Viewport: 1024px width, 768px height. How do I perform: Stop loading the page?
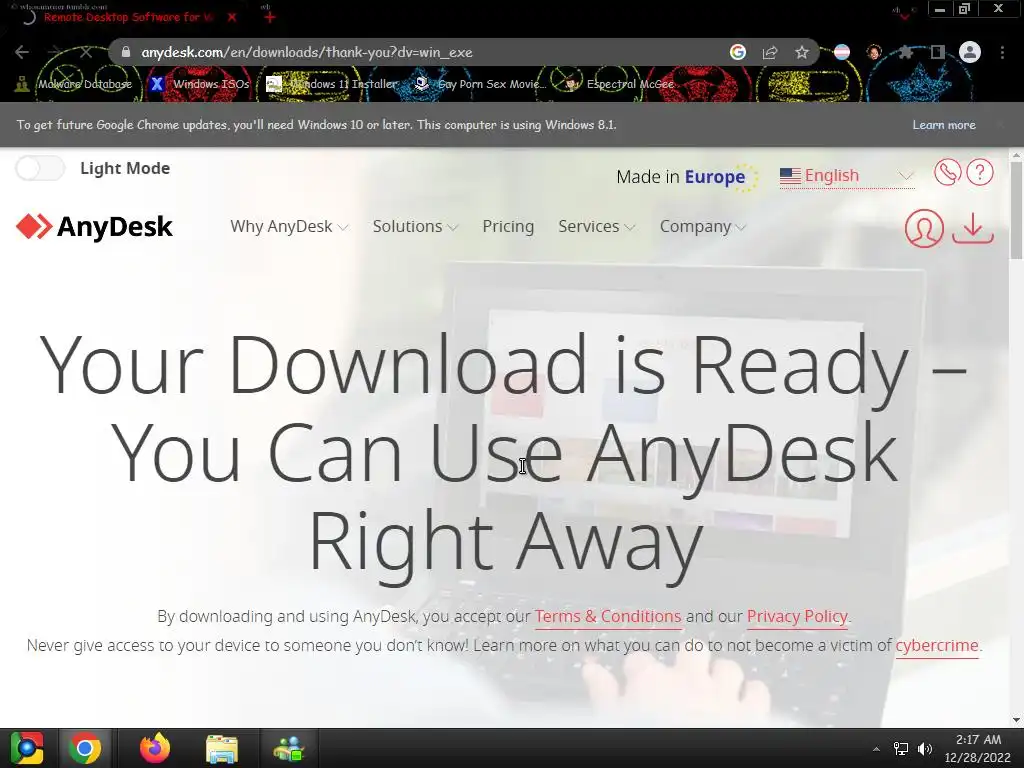(86, 52)
